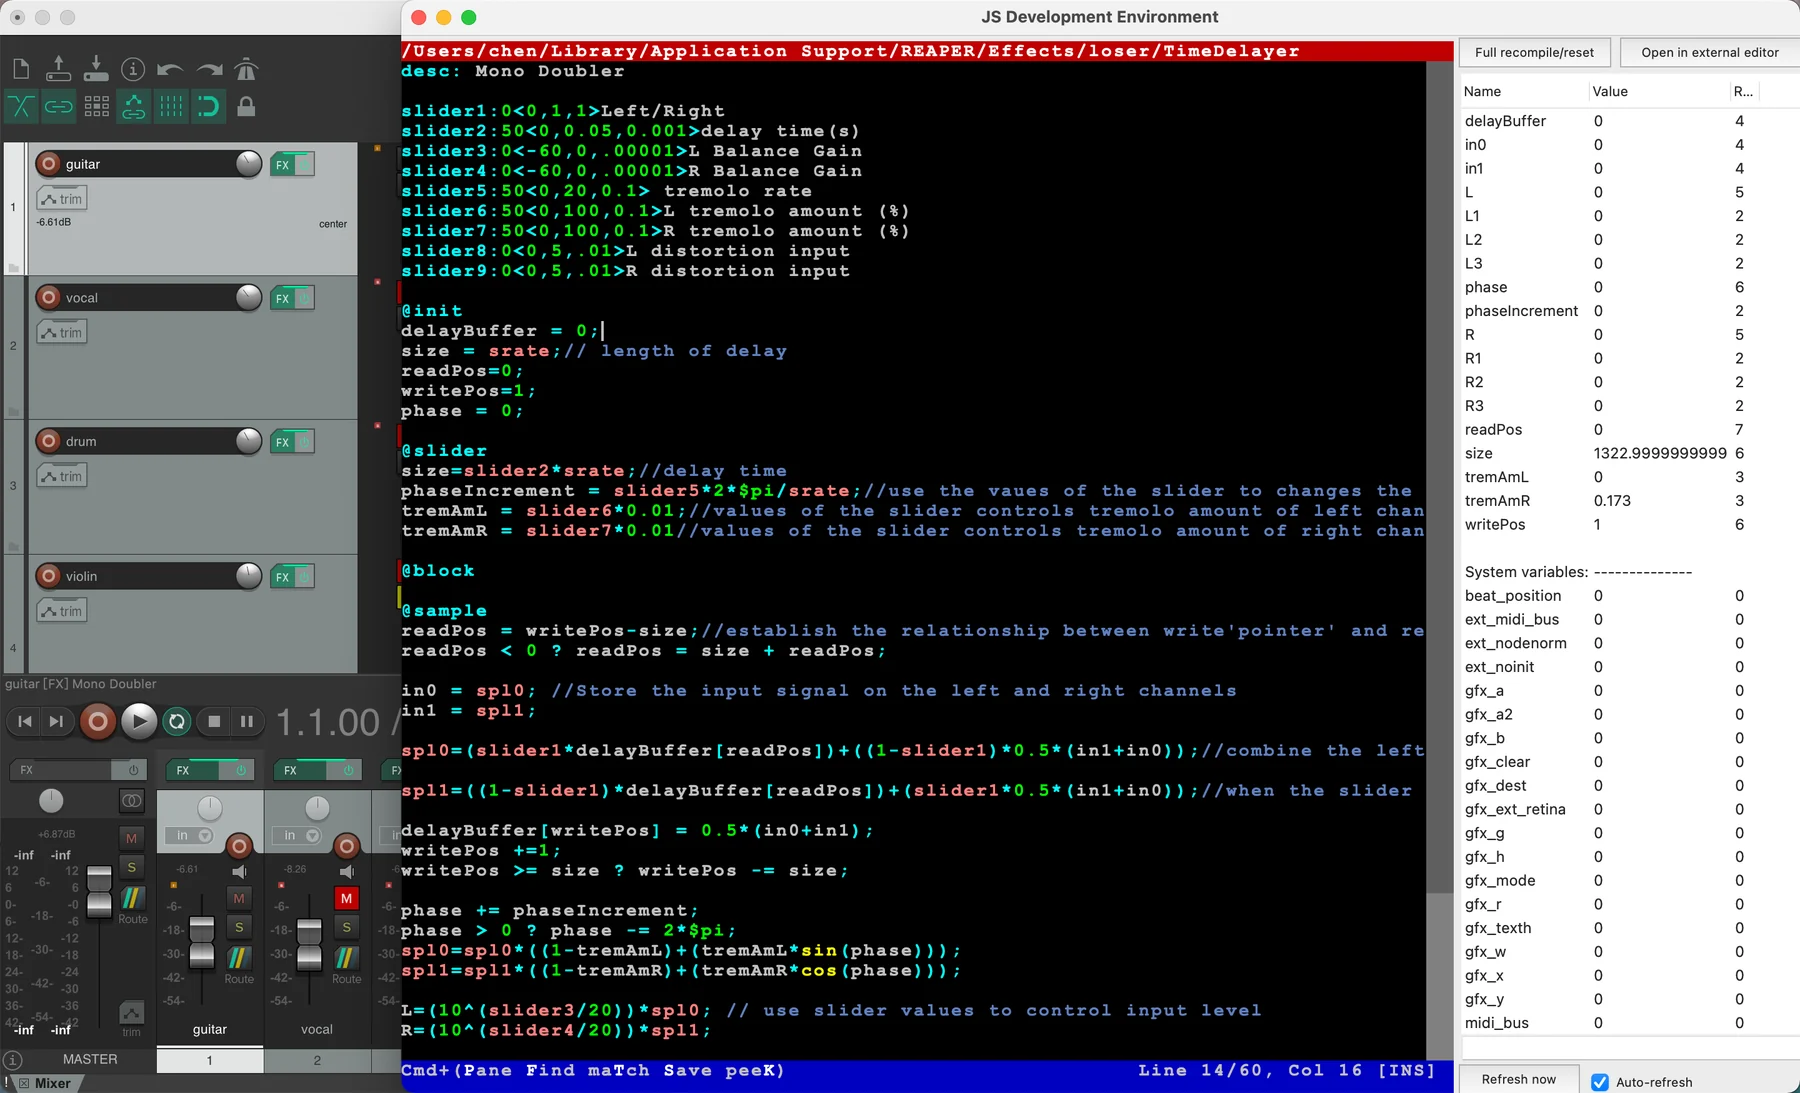Toggle master mono/stereo button in mixer
The width and height of the screenshot is (1800, 1093).
tap(131, 800)
